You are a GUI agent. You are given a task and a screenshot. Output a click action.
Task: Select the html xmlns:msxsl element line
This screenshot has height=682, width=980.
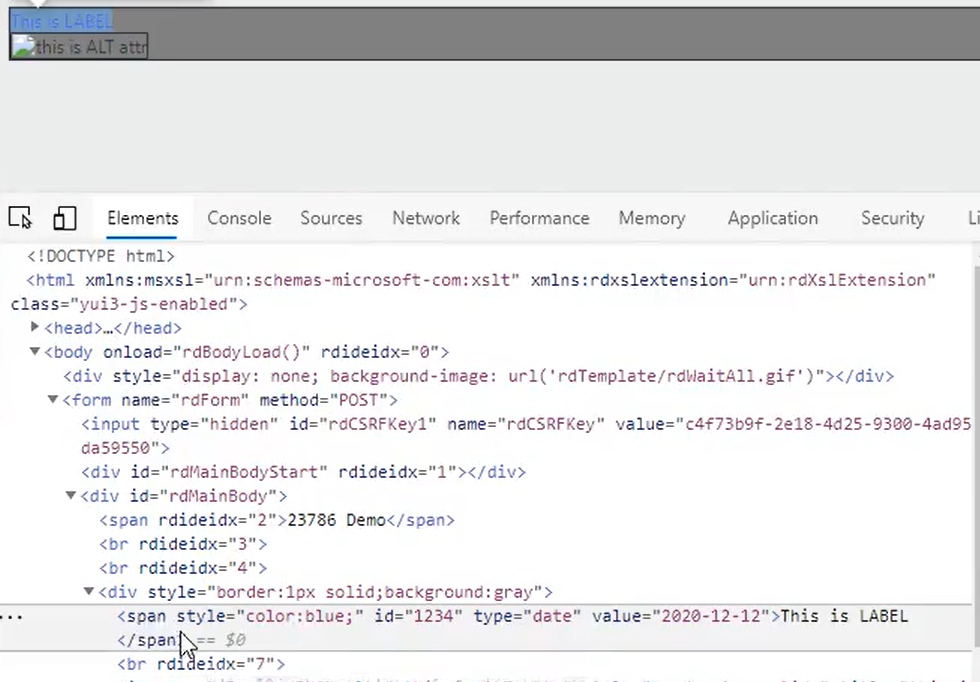[481, 280]
